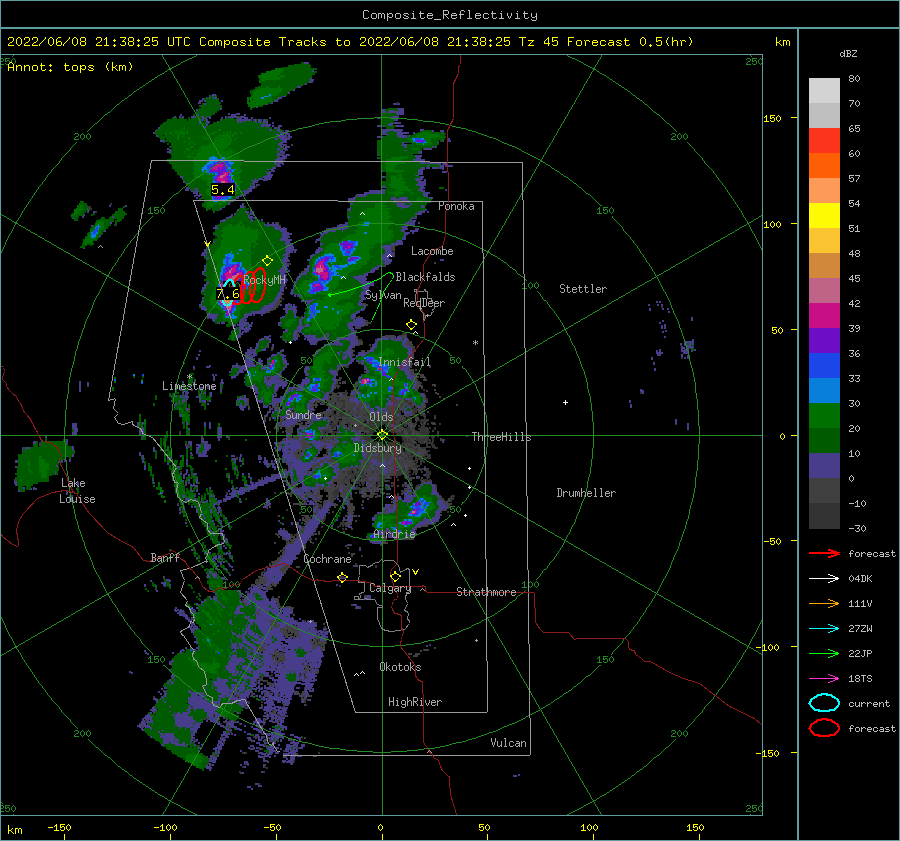Screen dimensions: 900x841
Task: Click the Vulcan city label
Action: (509, 743)
